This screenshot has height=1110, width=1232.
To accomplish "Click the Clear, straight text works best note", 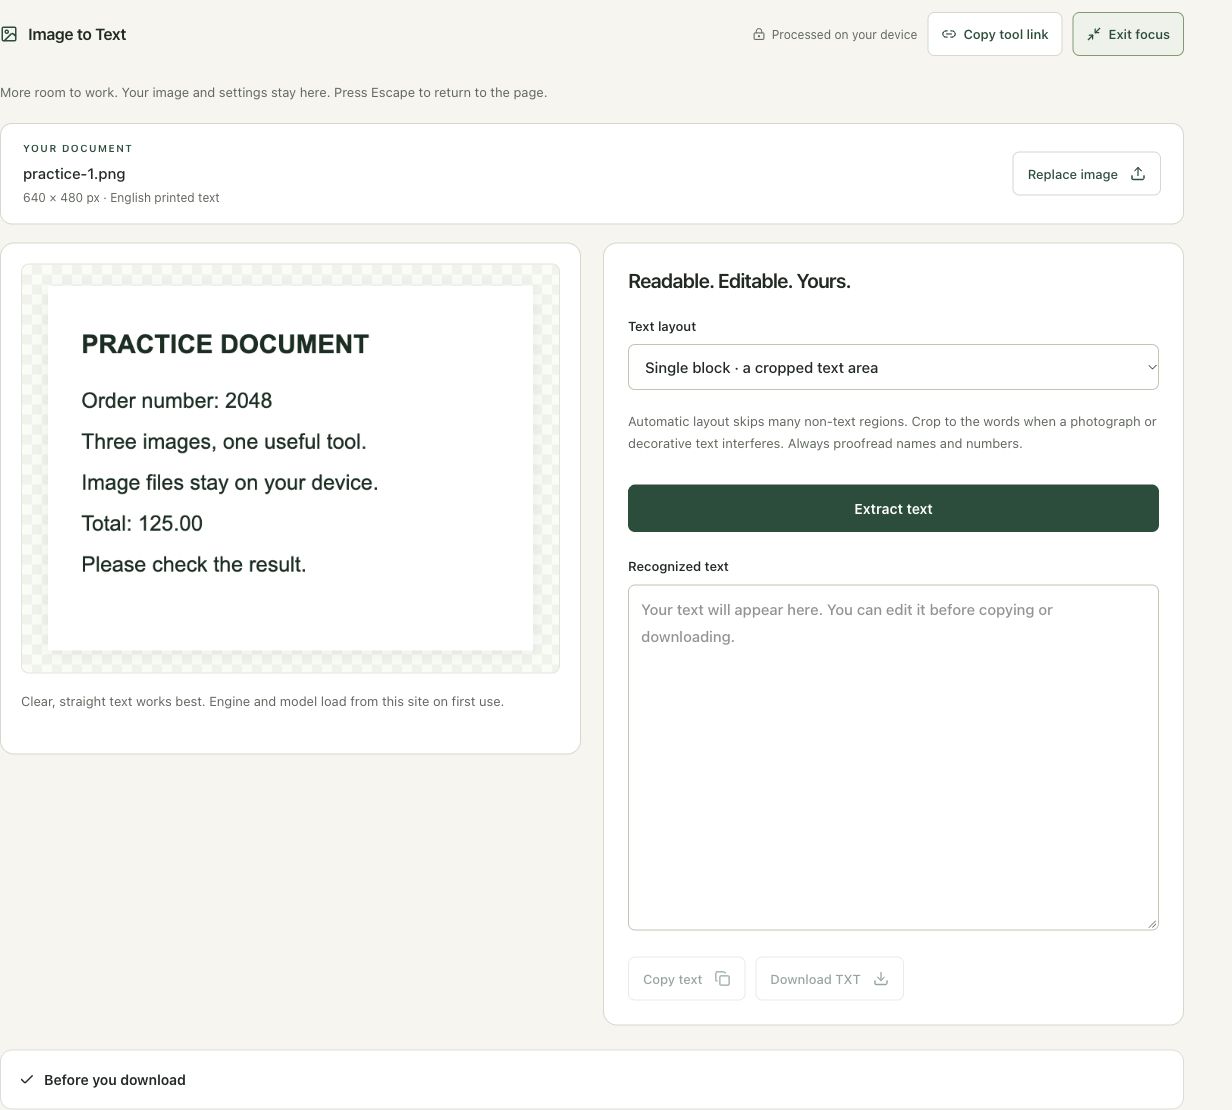I will tap(262, 701).
